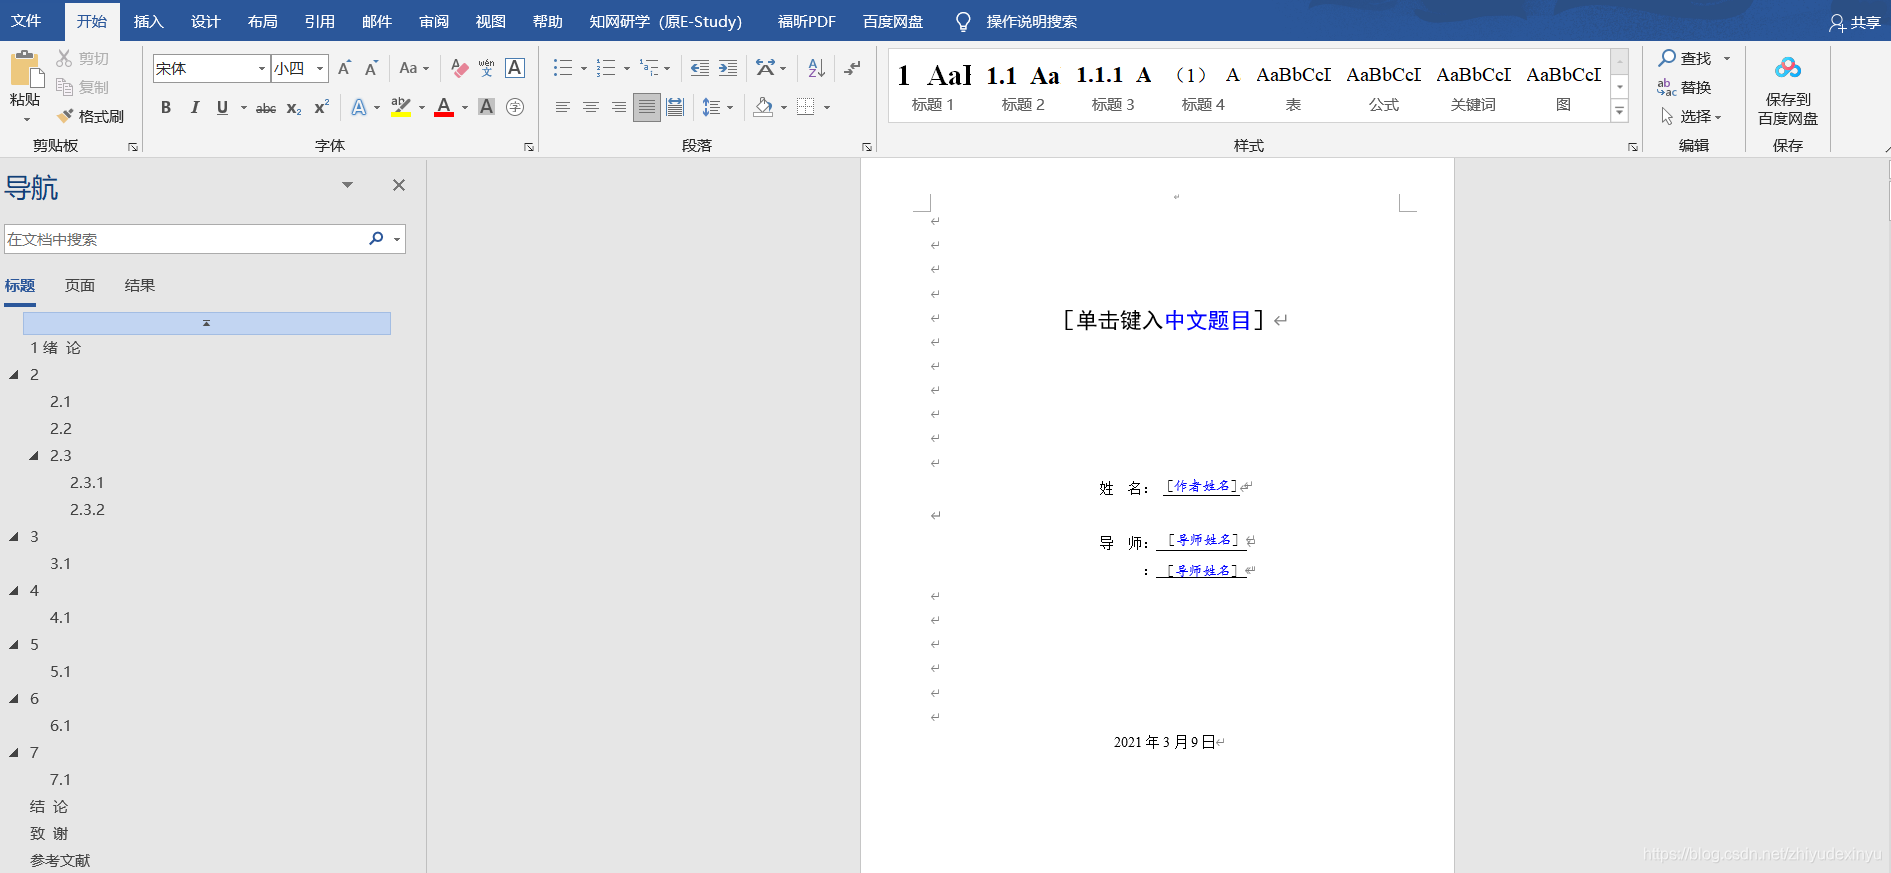Toggle subscript formatting
Screen dimensions: 1891x873
click(294, 108)
